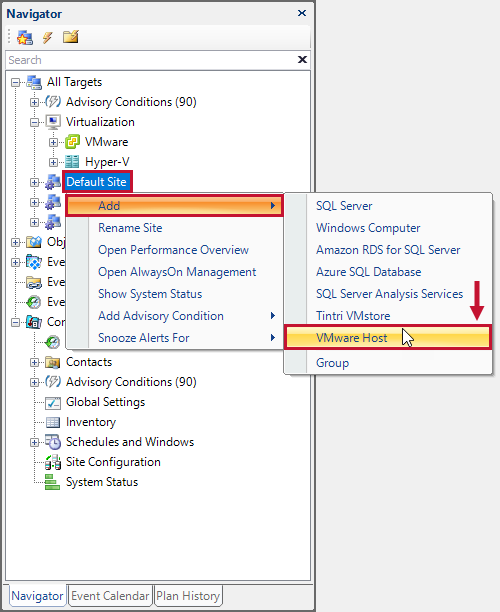The image size is (500, 612).
Task: Open Snooze Alerts For submenu
Action: point(174,338)
